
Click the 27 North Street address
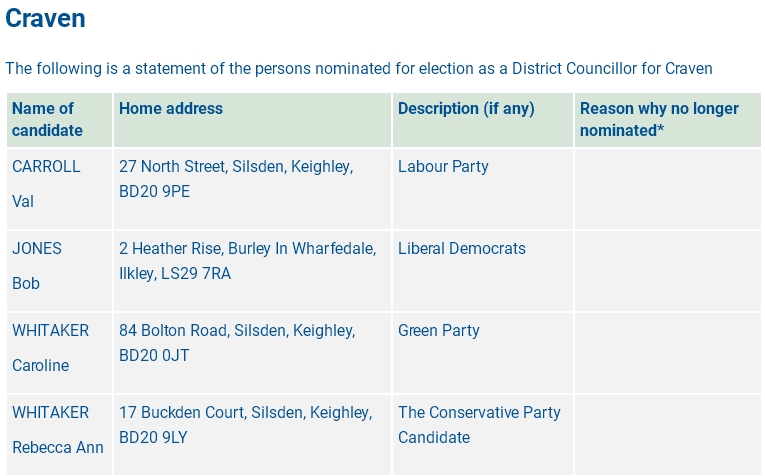pos(235,178)
